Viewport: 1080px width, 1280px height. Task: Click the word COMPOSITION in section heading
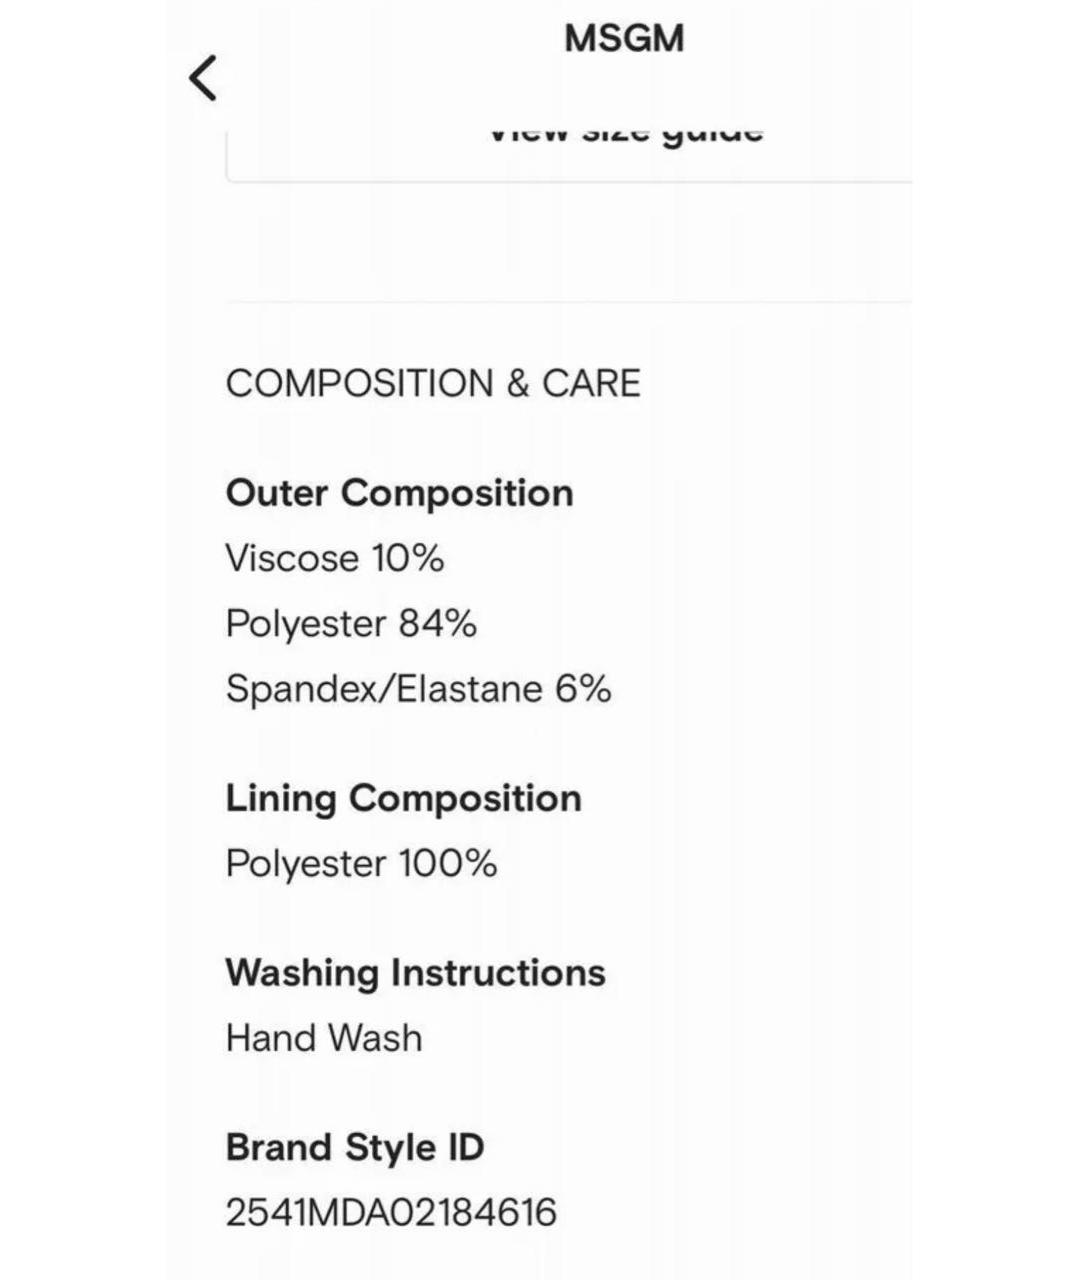[359, 384]
